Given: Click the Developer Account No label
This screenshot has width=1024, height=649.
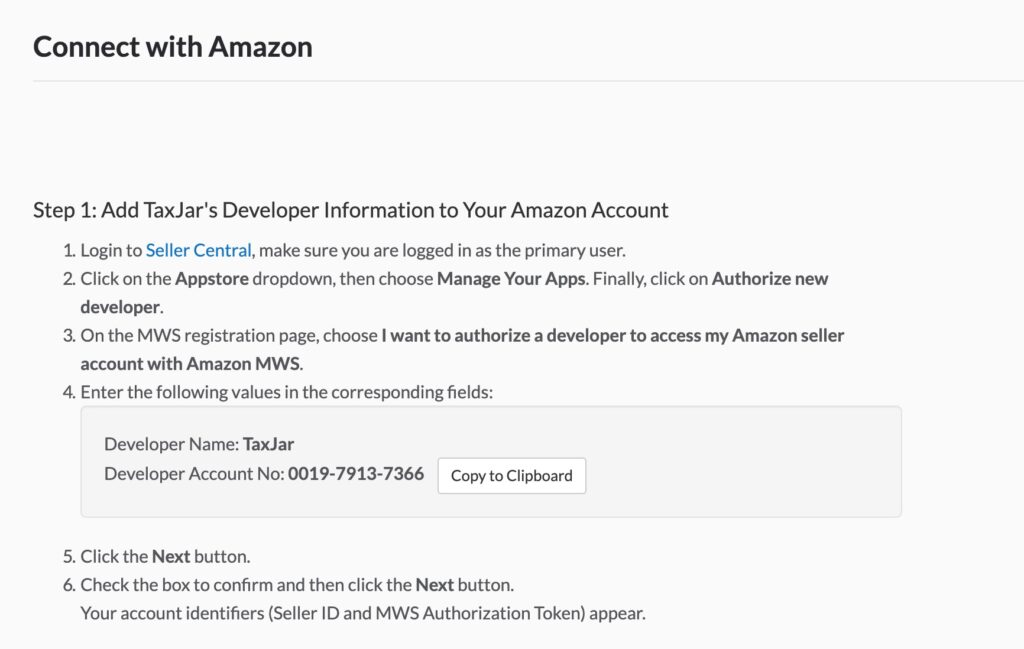Looking at the screenshot, I should (194, 474).
